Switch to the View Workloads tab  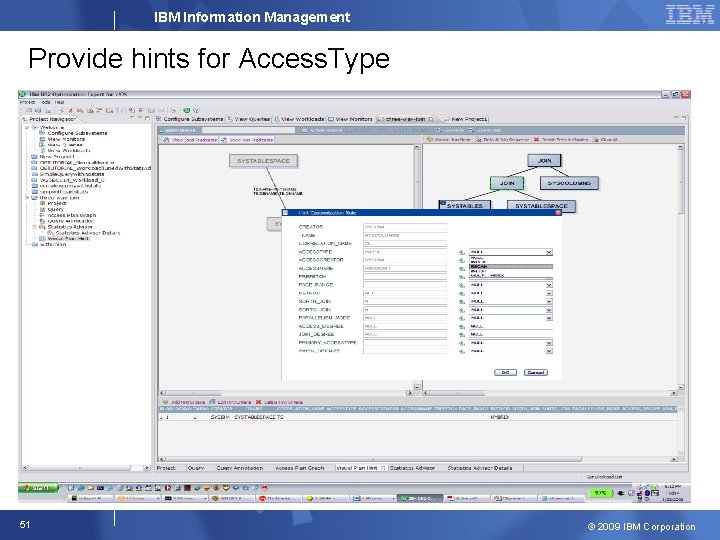(x=299, y=119)
